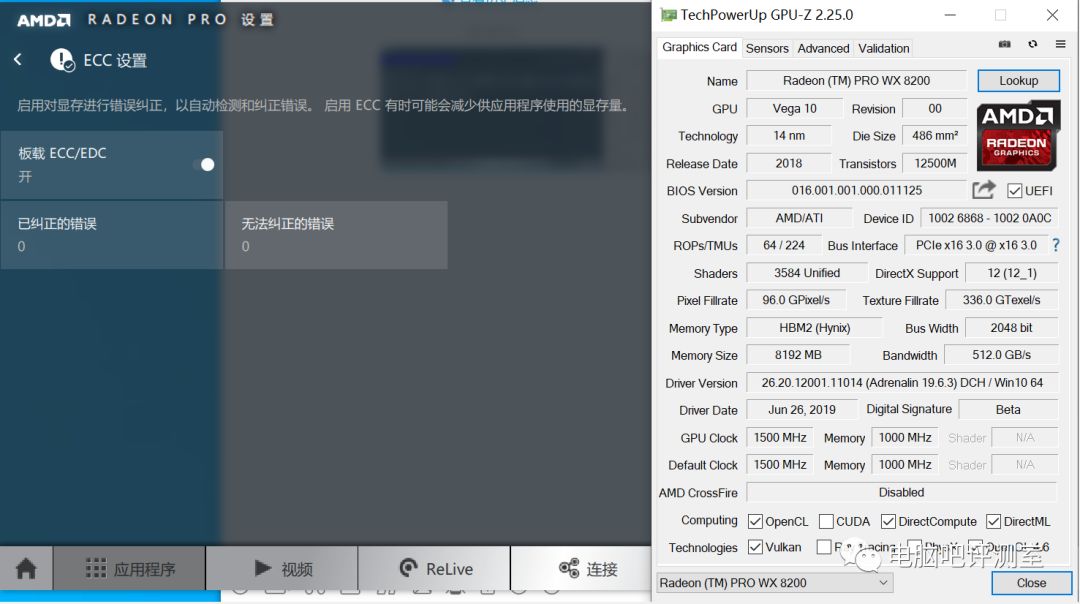Screen dimensions: 1080x604
Task: Close the GPU-Z window with X
Action: (x=1052, y=14)
